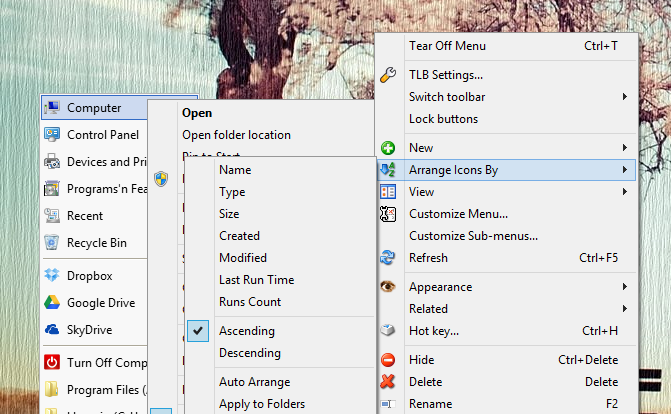Open the Google Drive icon entry
671x414 pixels.
(x=52, y=303)
